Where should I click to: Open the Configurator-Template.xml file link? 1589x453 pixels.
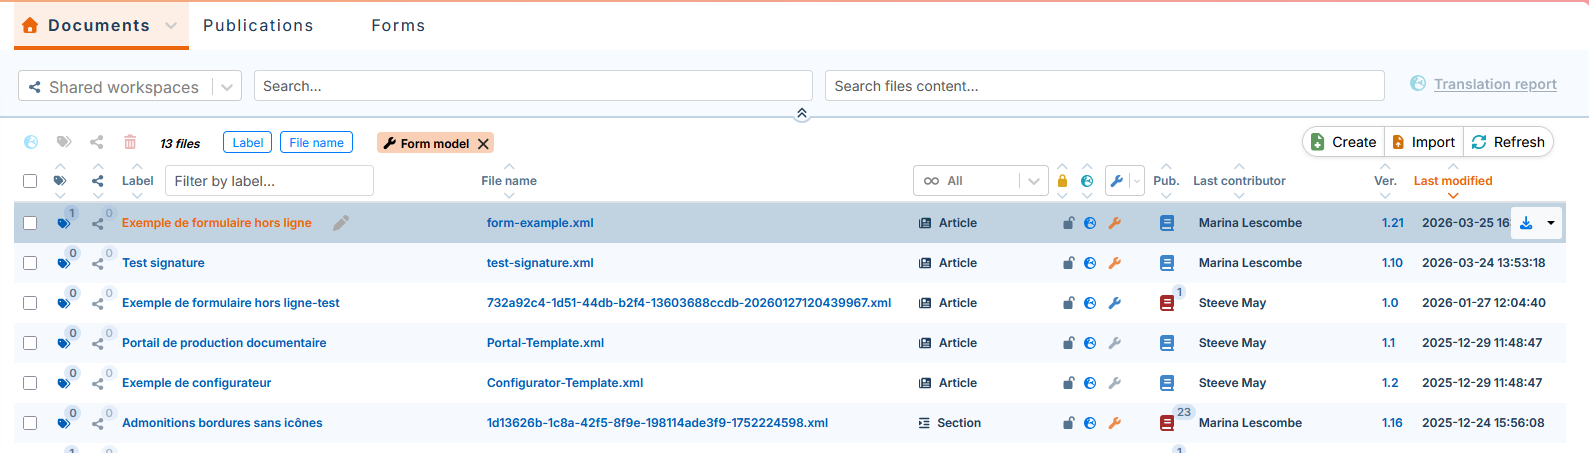pyautogui.click(x=565, y=383)
